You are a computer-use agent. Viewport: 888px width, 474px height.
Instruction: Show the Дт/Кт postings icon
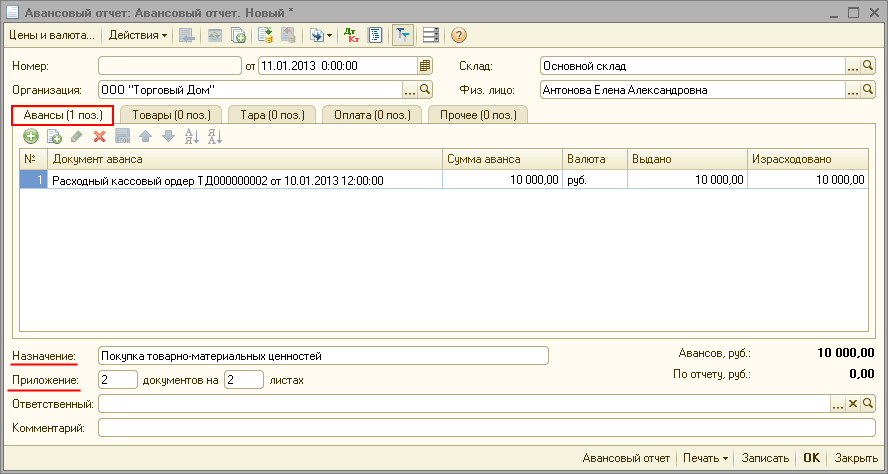point(352,35)
